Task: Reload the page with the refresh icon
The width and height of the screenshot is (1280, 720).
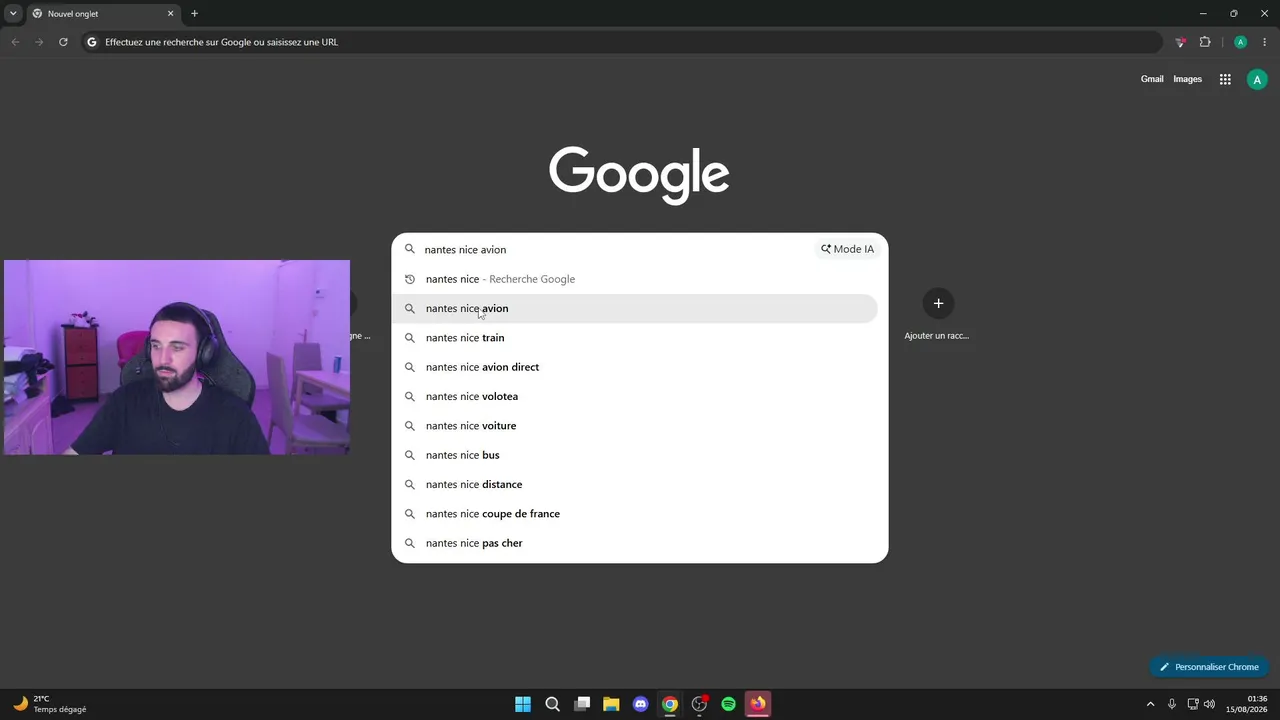Action: click(x=63, y=42)
